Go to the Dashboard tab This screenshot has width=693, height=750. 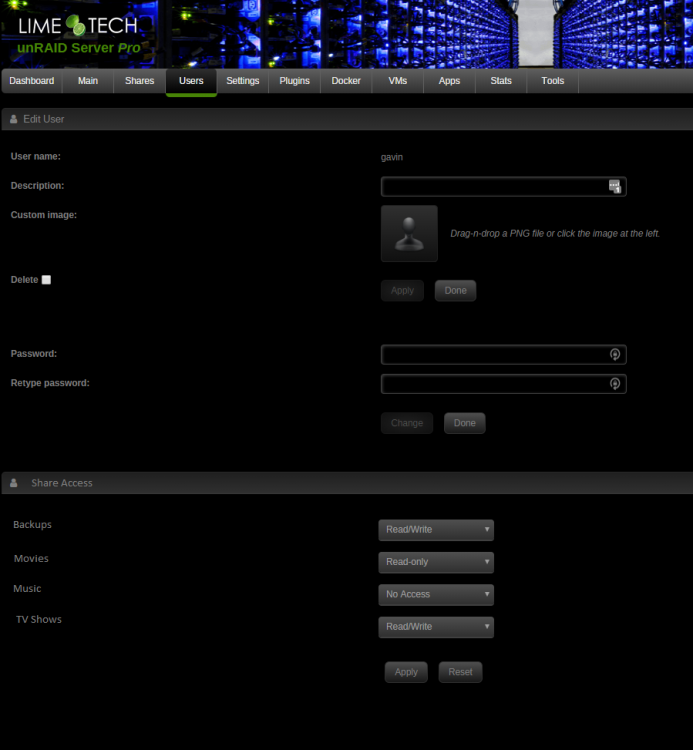[32, 81]
